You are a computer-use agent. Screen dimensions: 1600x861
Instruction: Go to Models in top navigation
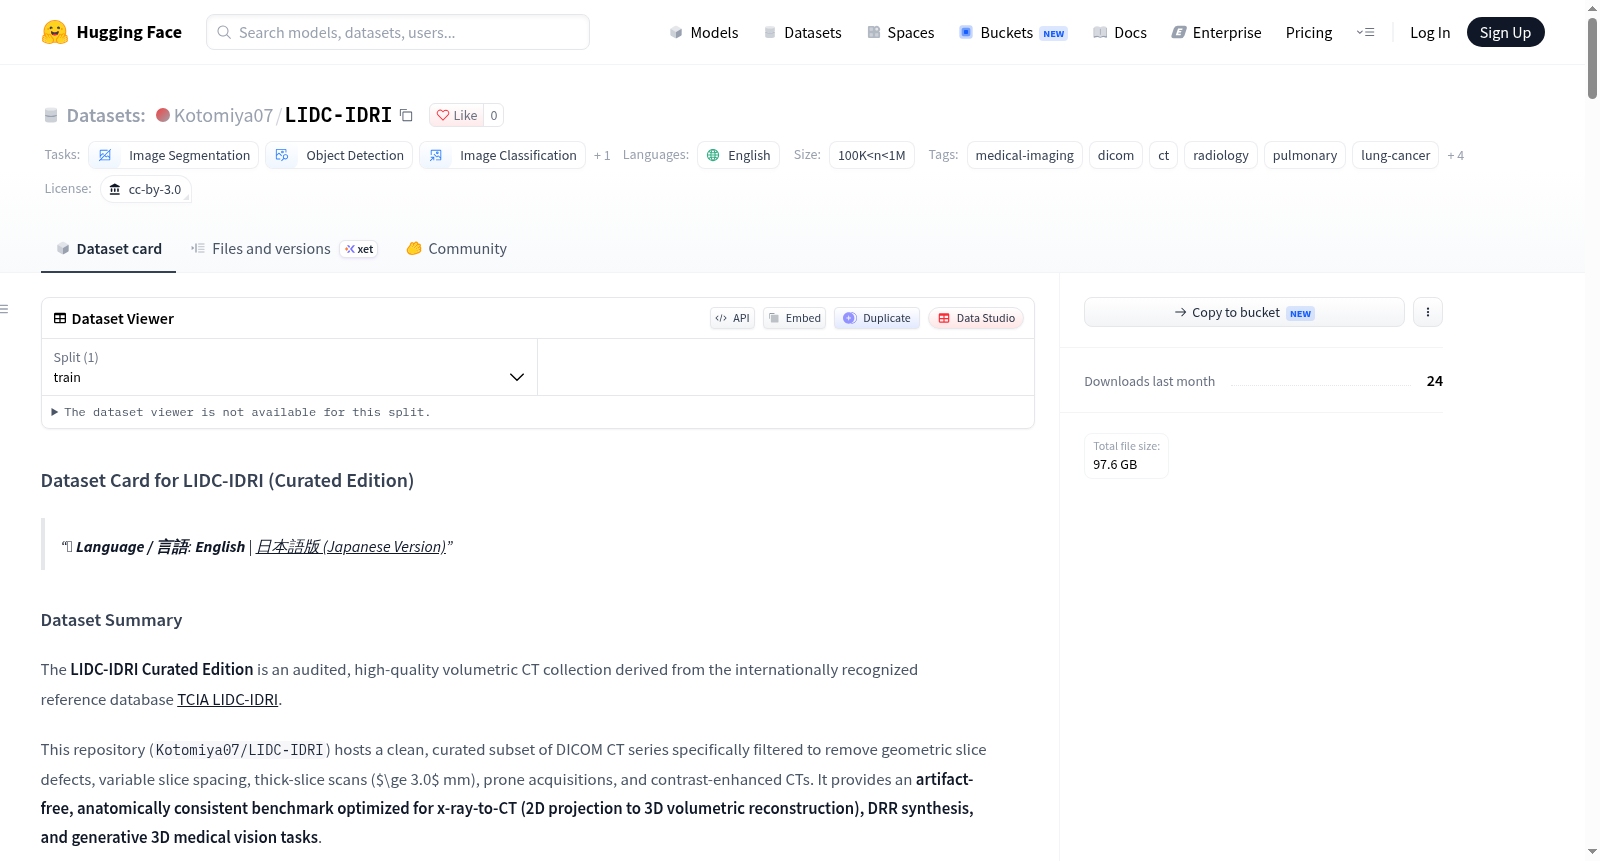tap(704, 32)
